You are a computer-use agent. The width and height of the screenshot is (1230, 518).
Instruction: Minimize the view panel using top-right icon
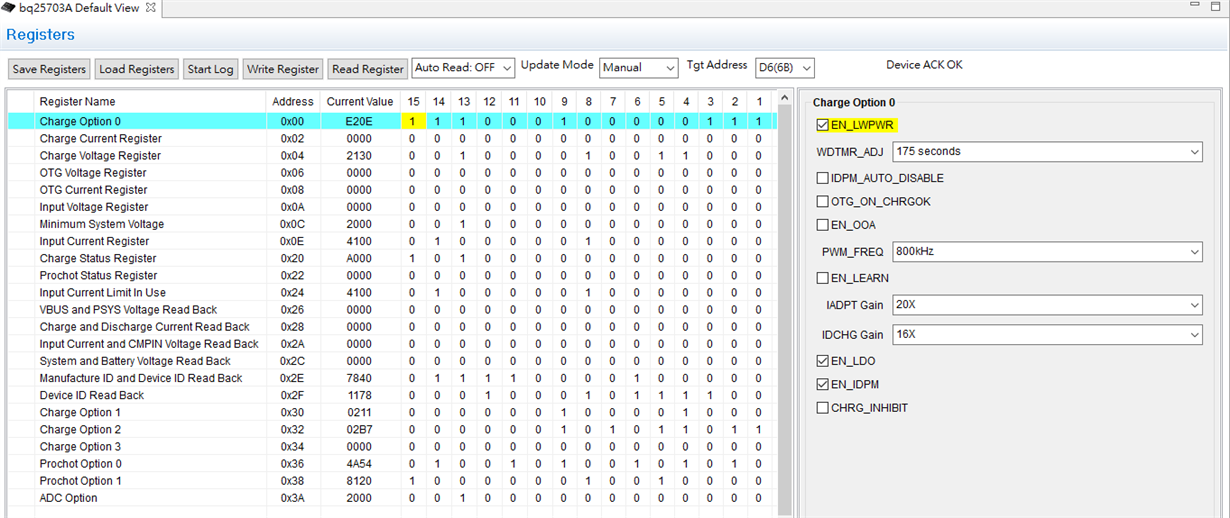[1195, 6]
